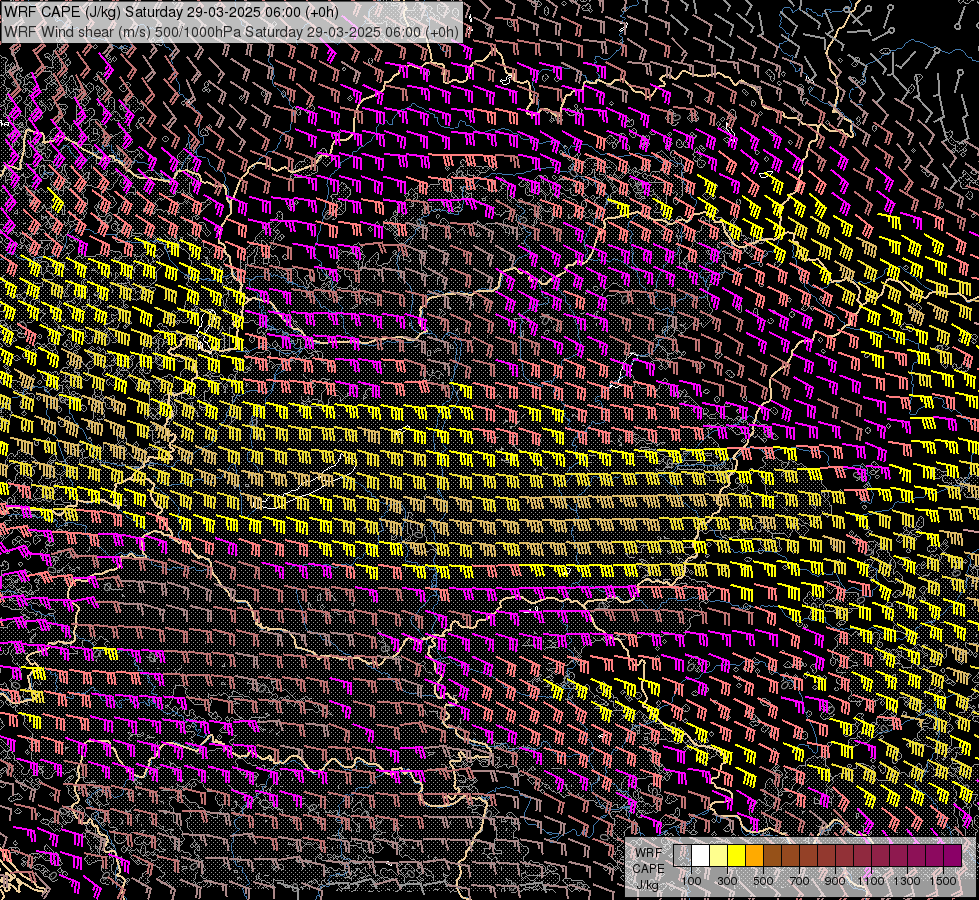
Task: Click the legend value 1300
Action: [907, 881]
